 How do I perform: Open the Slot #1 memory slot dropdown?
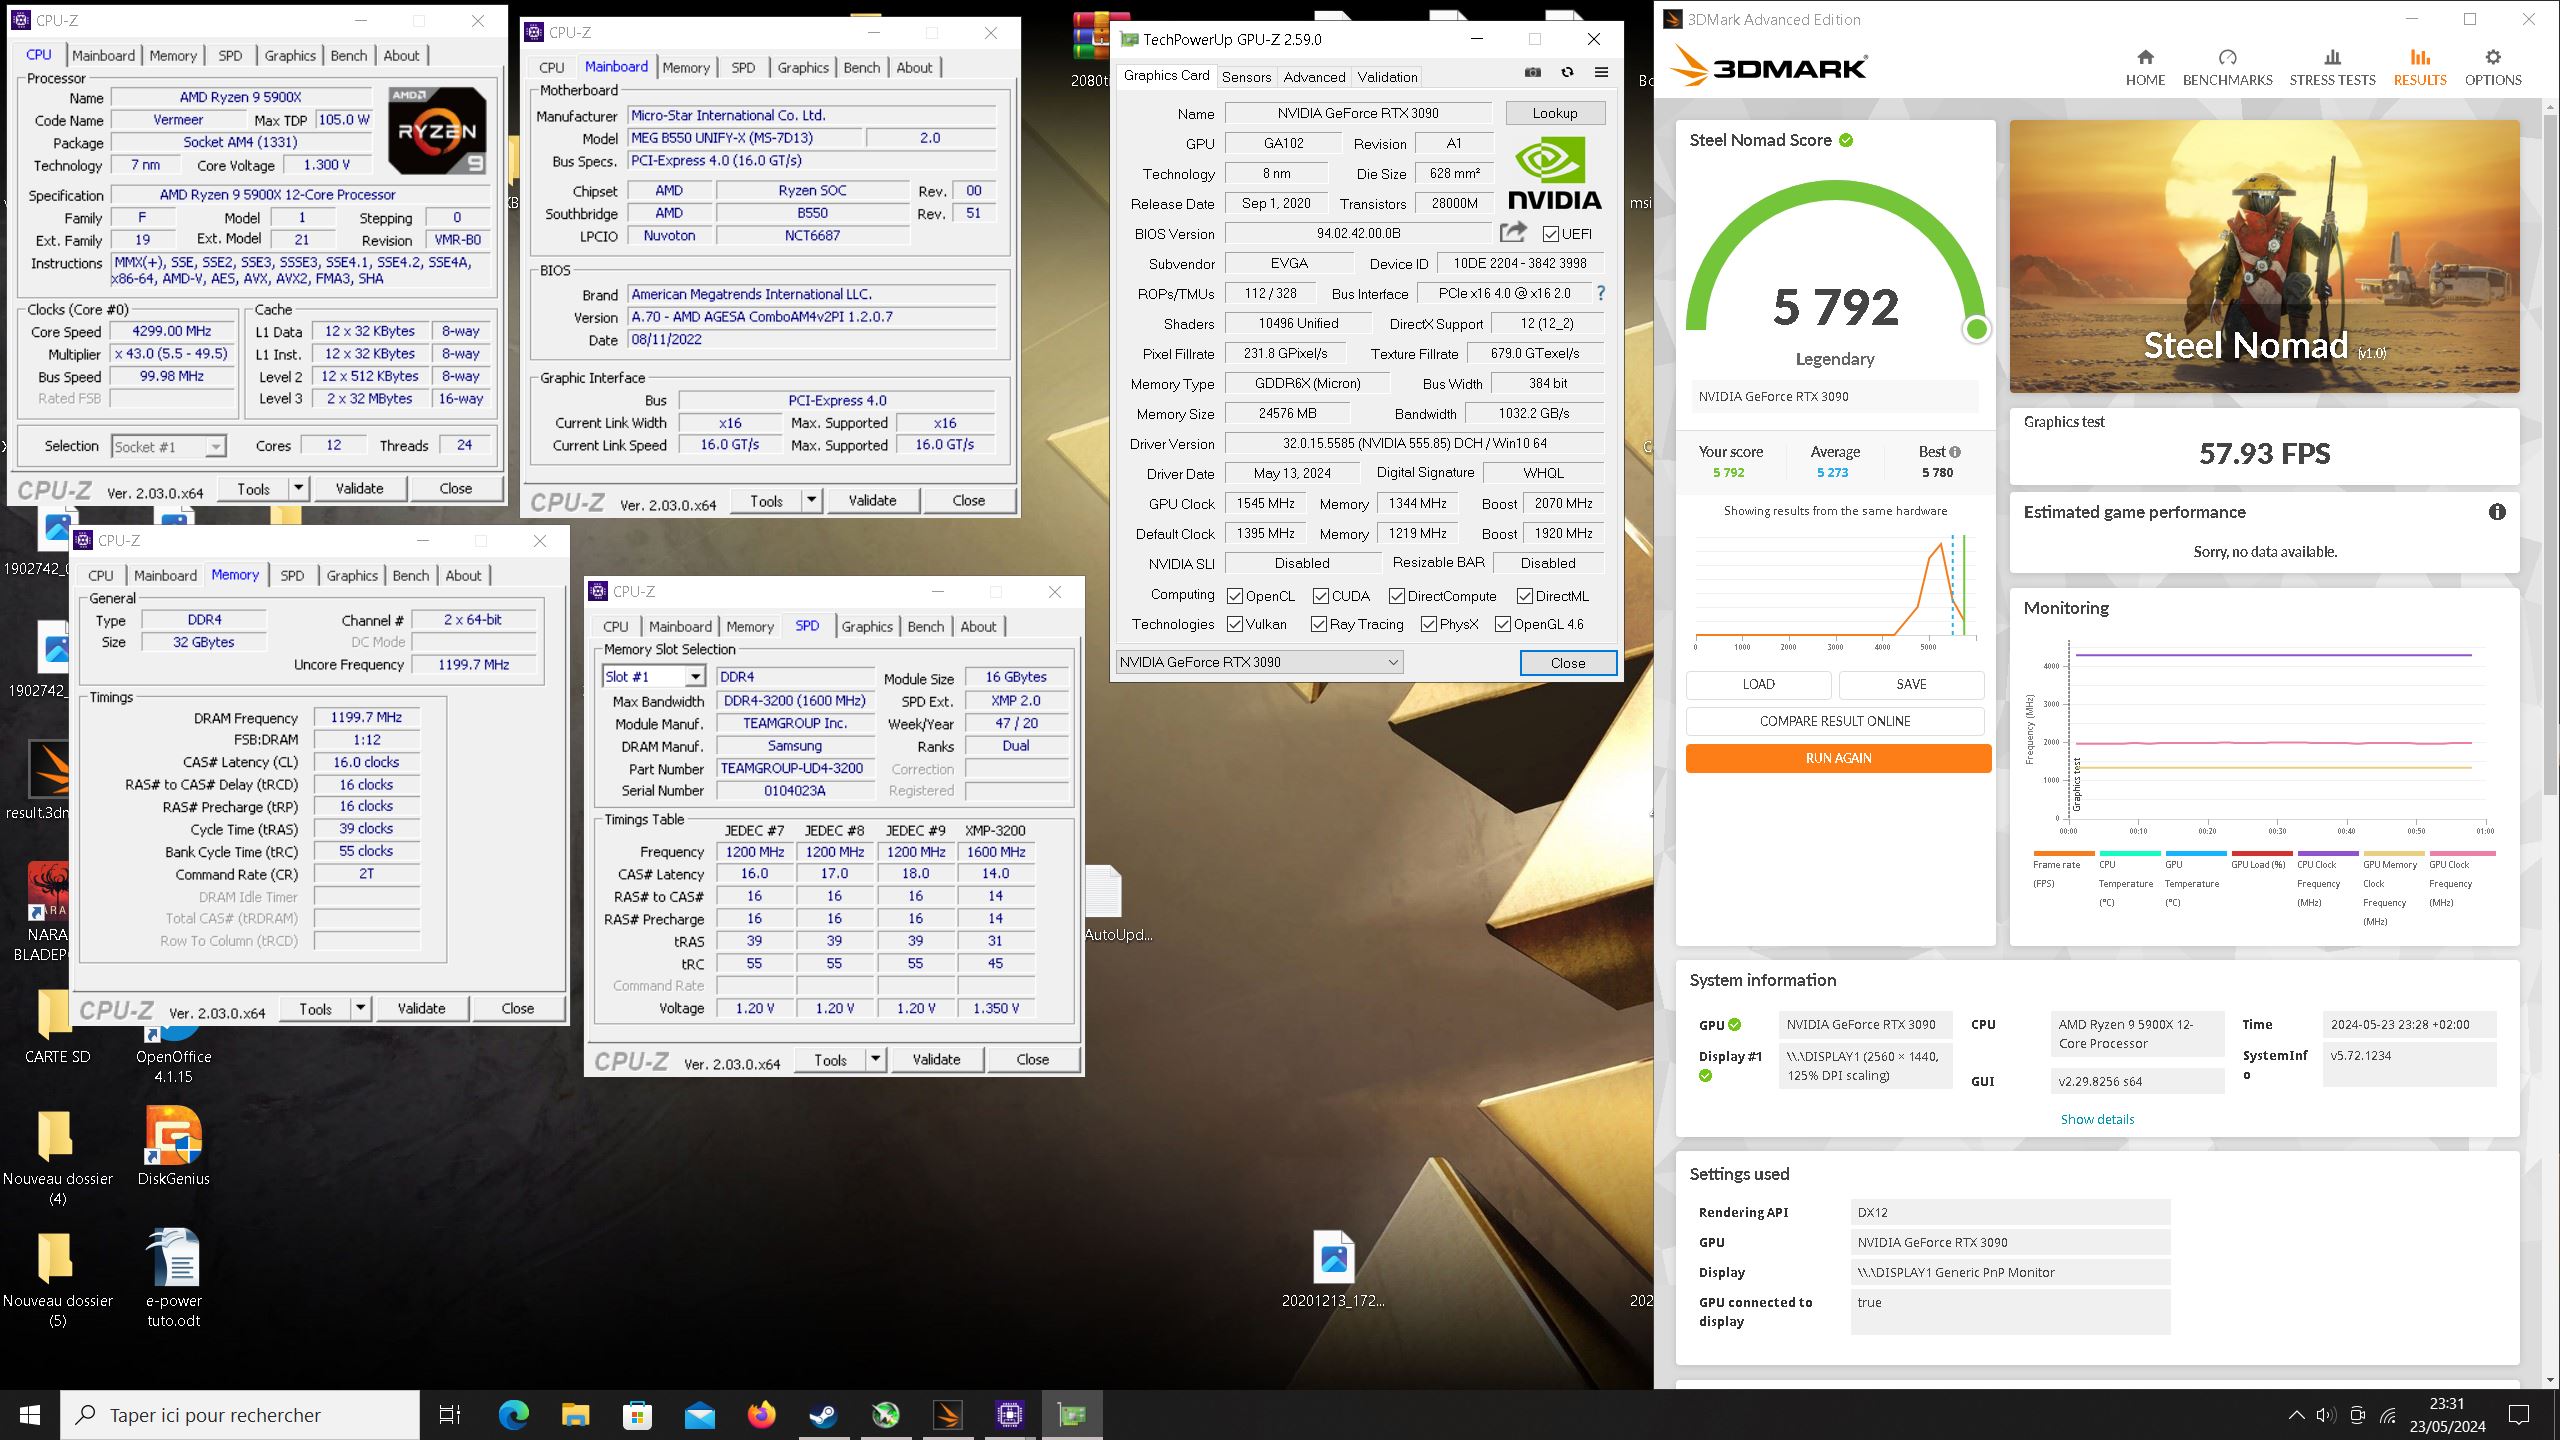[653, 677]
